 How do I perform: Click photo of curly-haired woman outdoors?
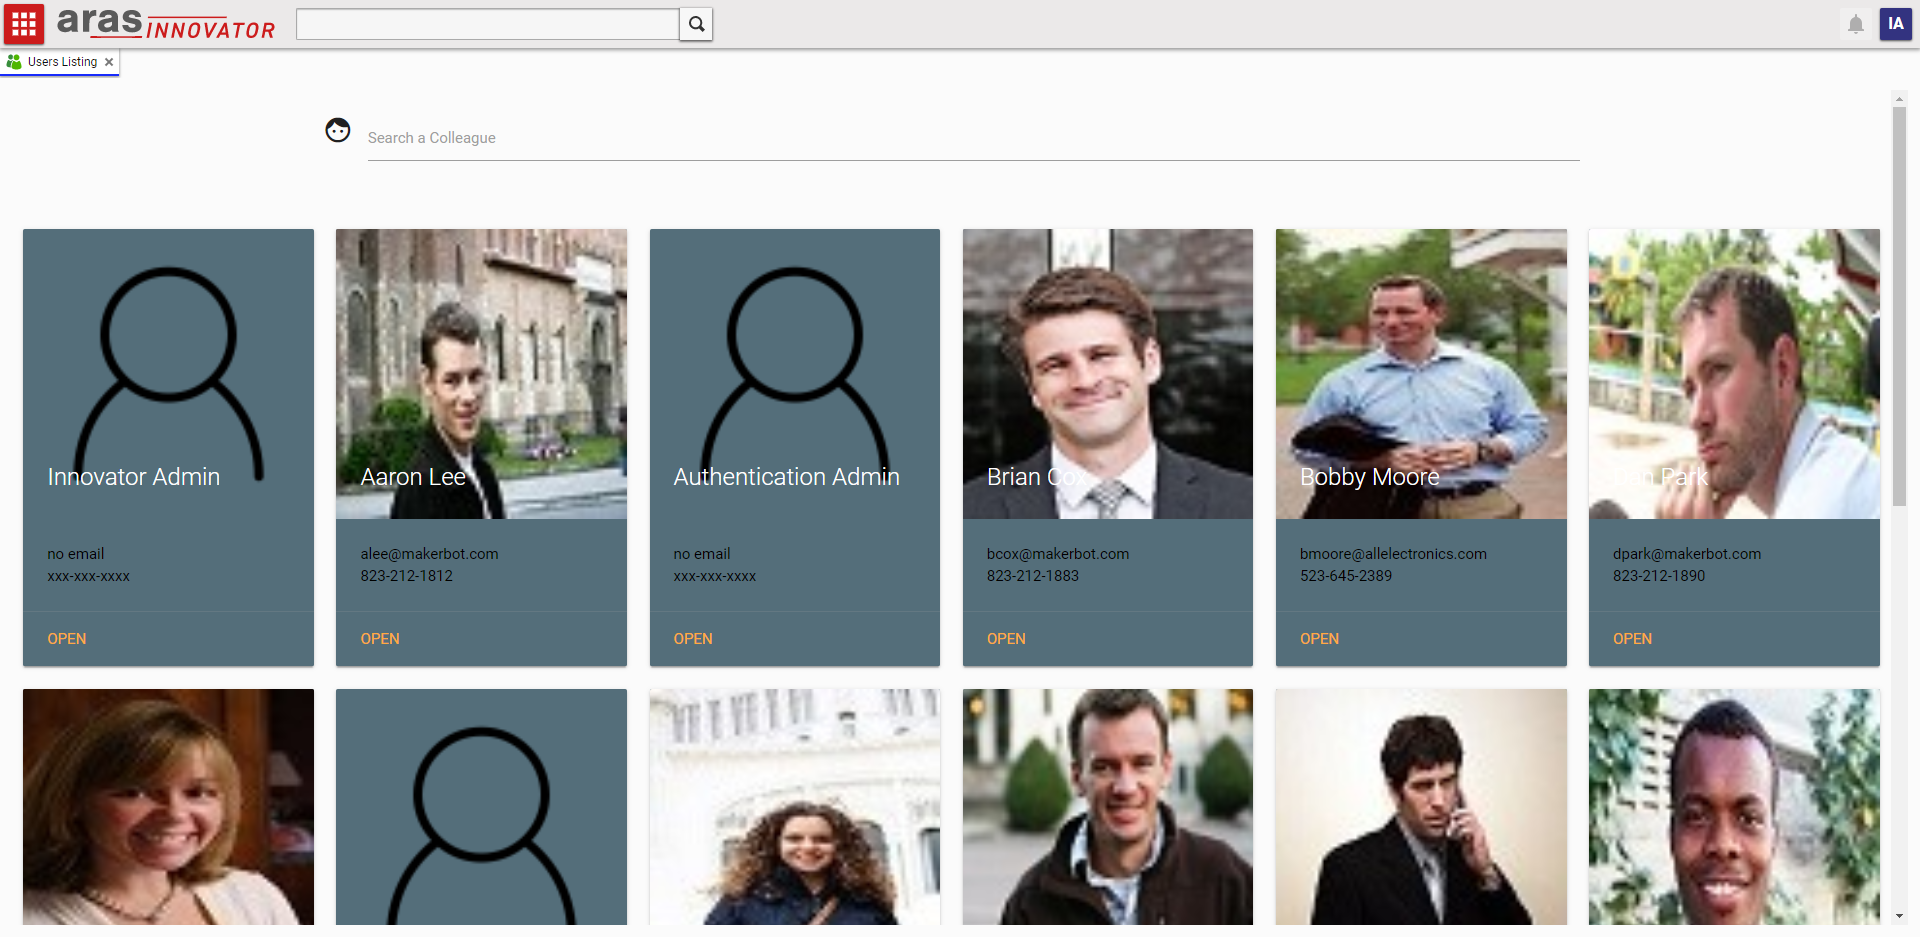(x=795, y=807)
